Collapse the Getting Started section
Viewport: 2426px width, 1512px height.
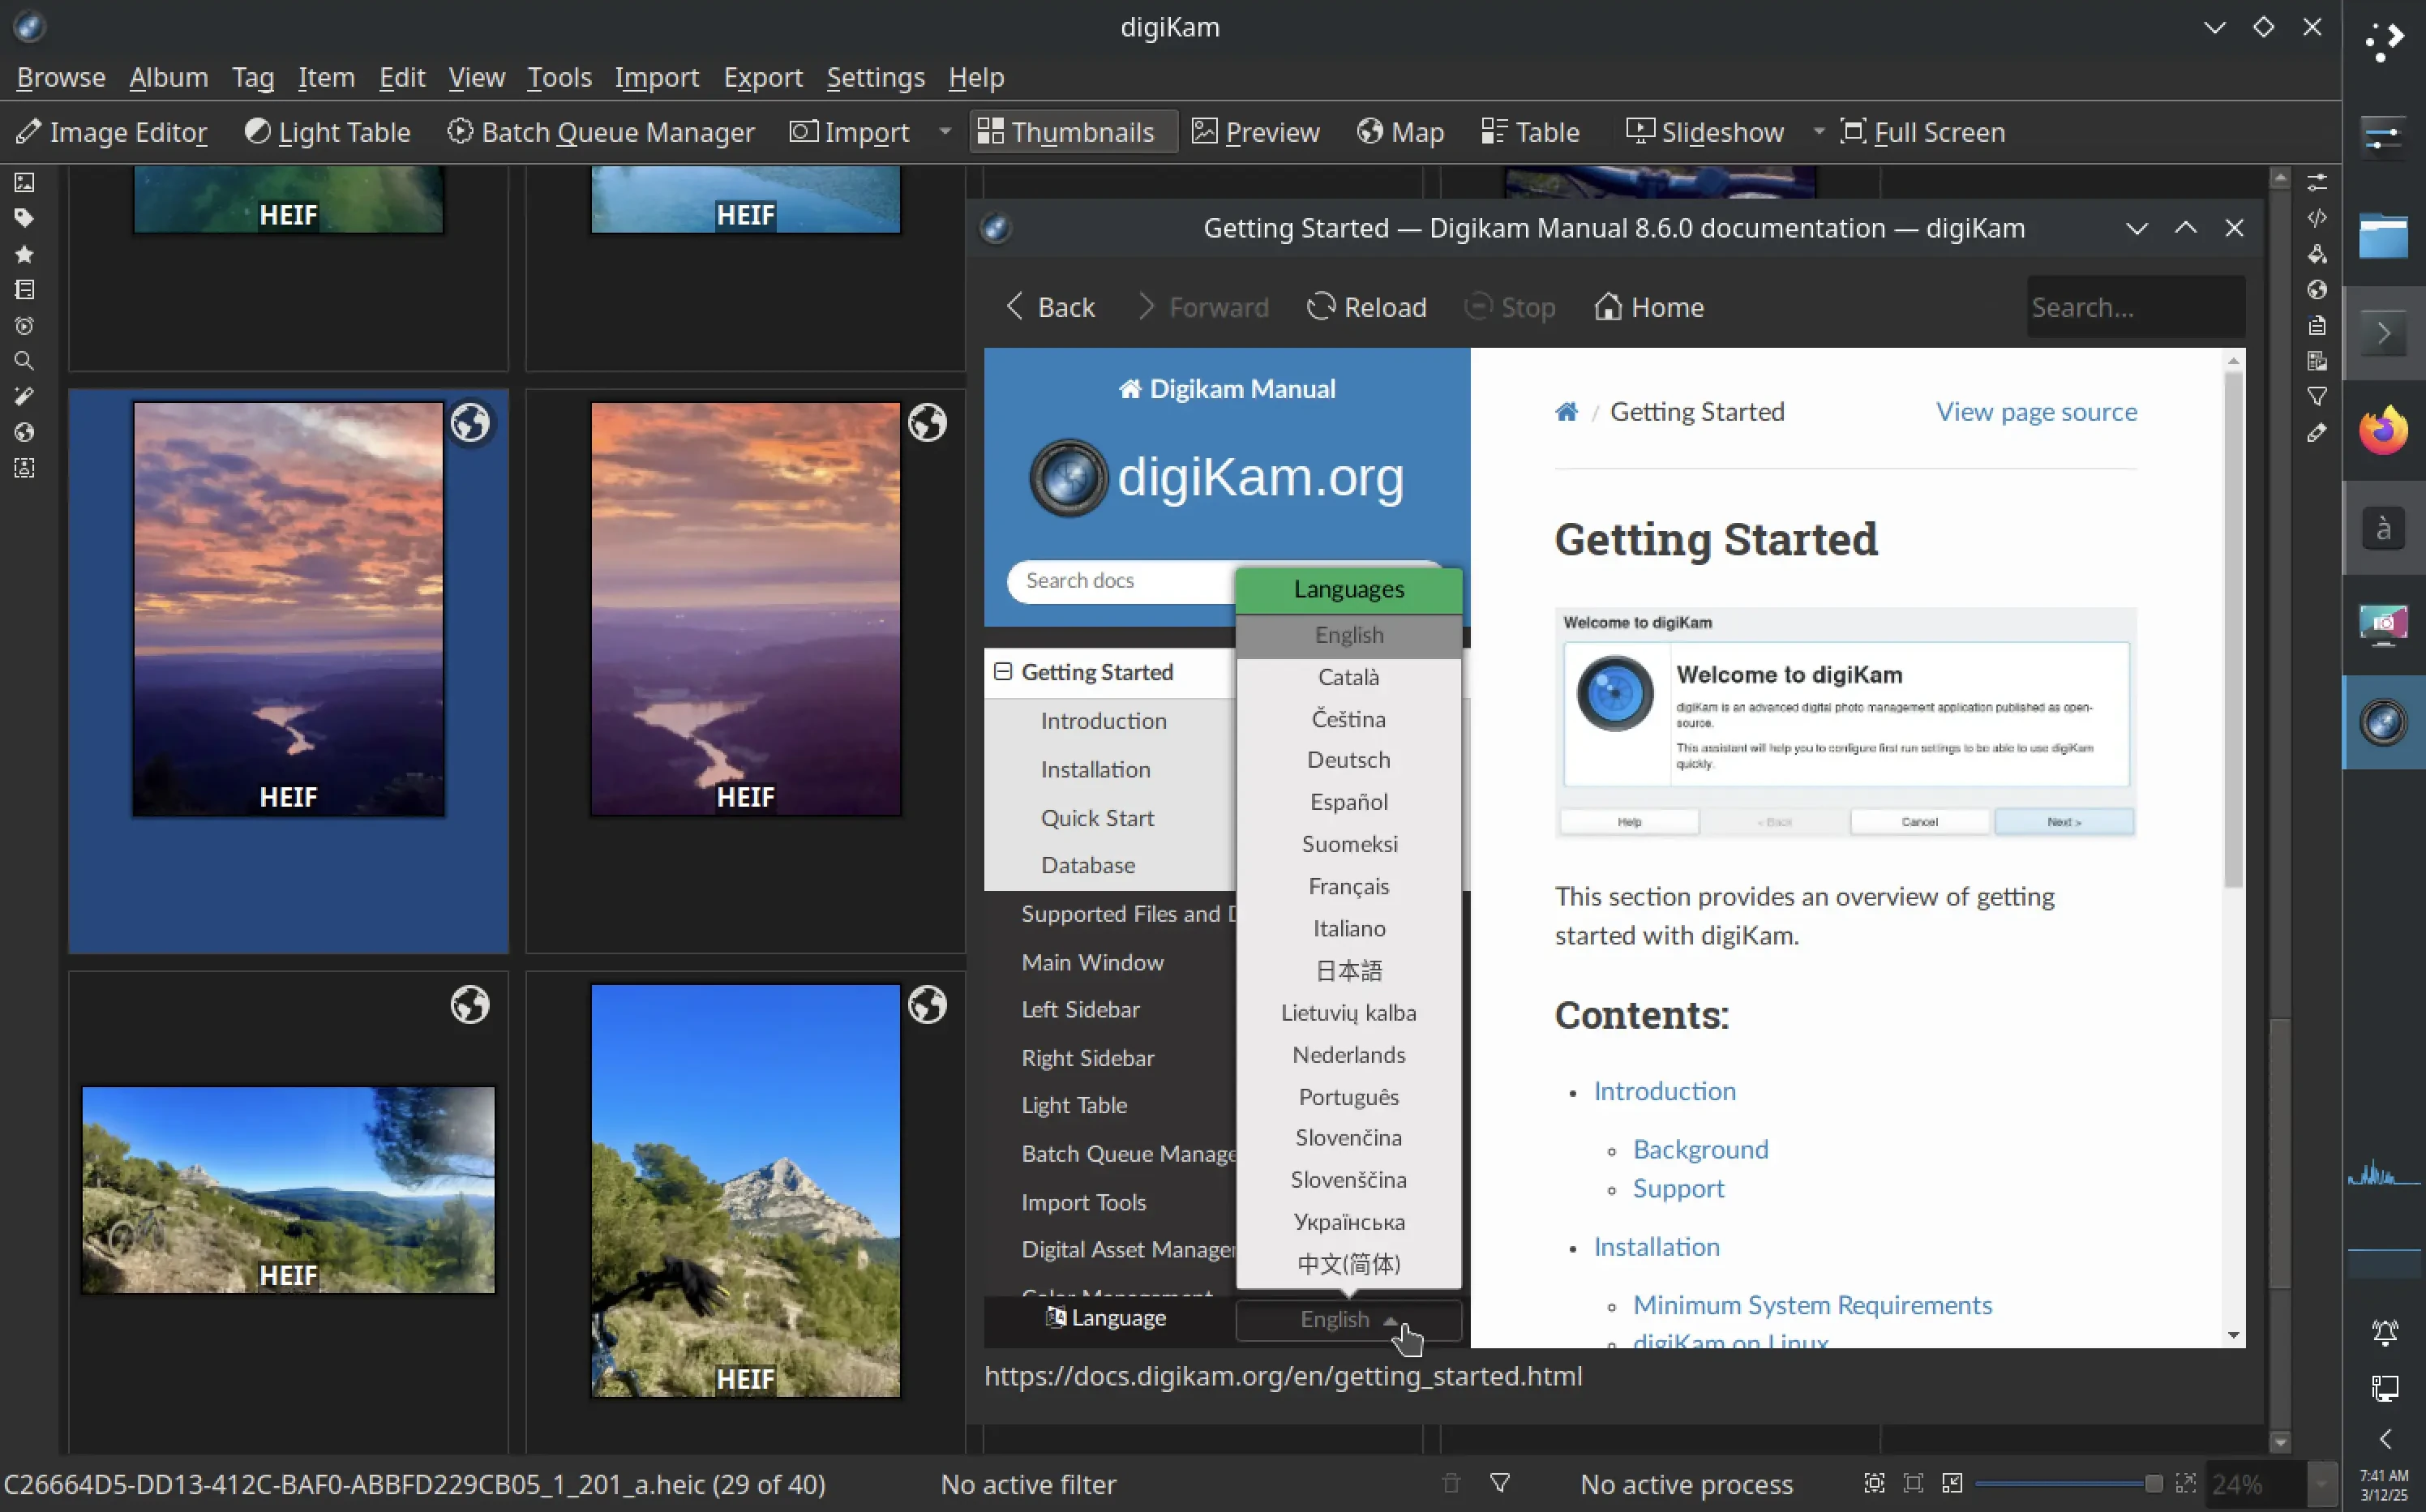tap(1003, 671)
